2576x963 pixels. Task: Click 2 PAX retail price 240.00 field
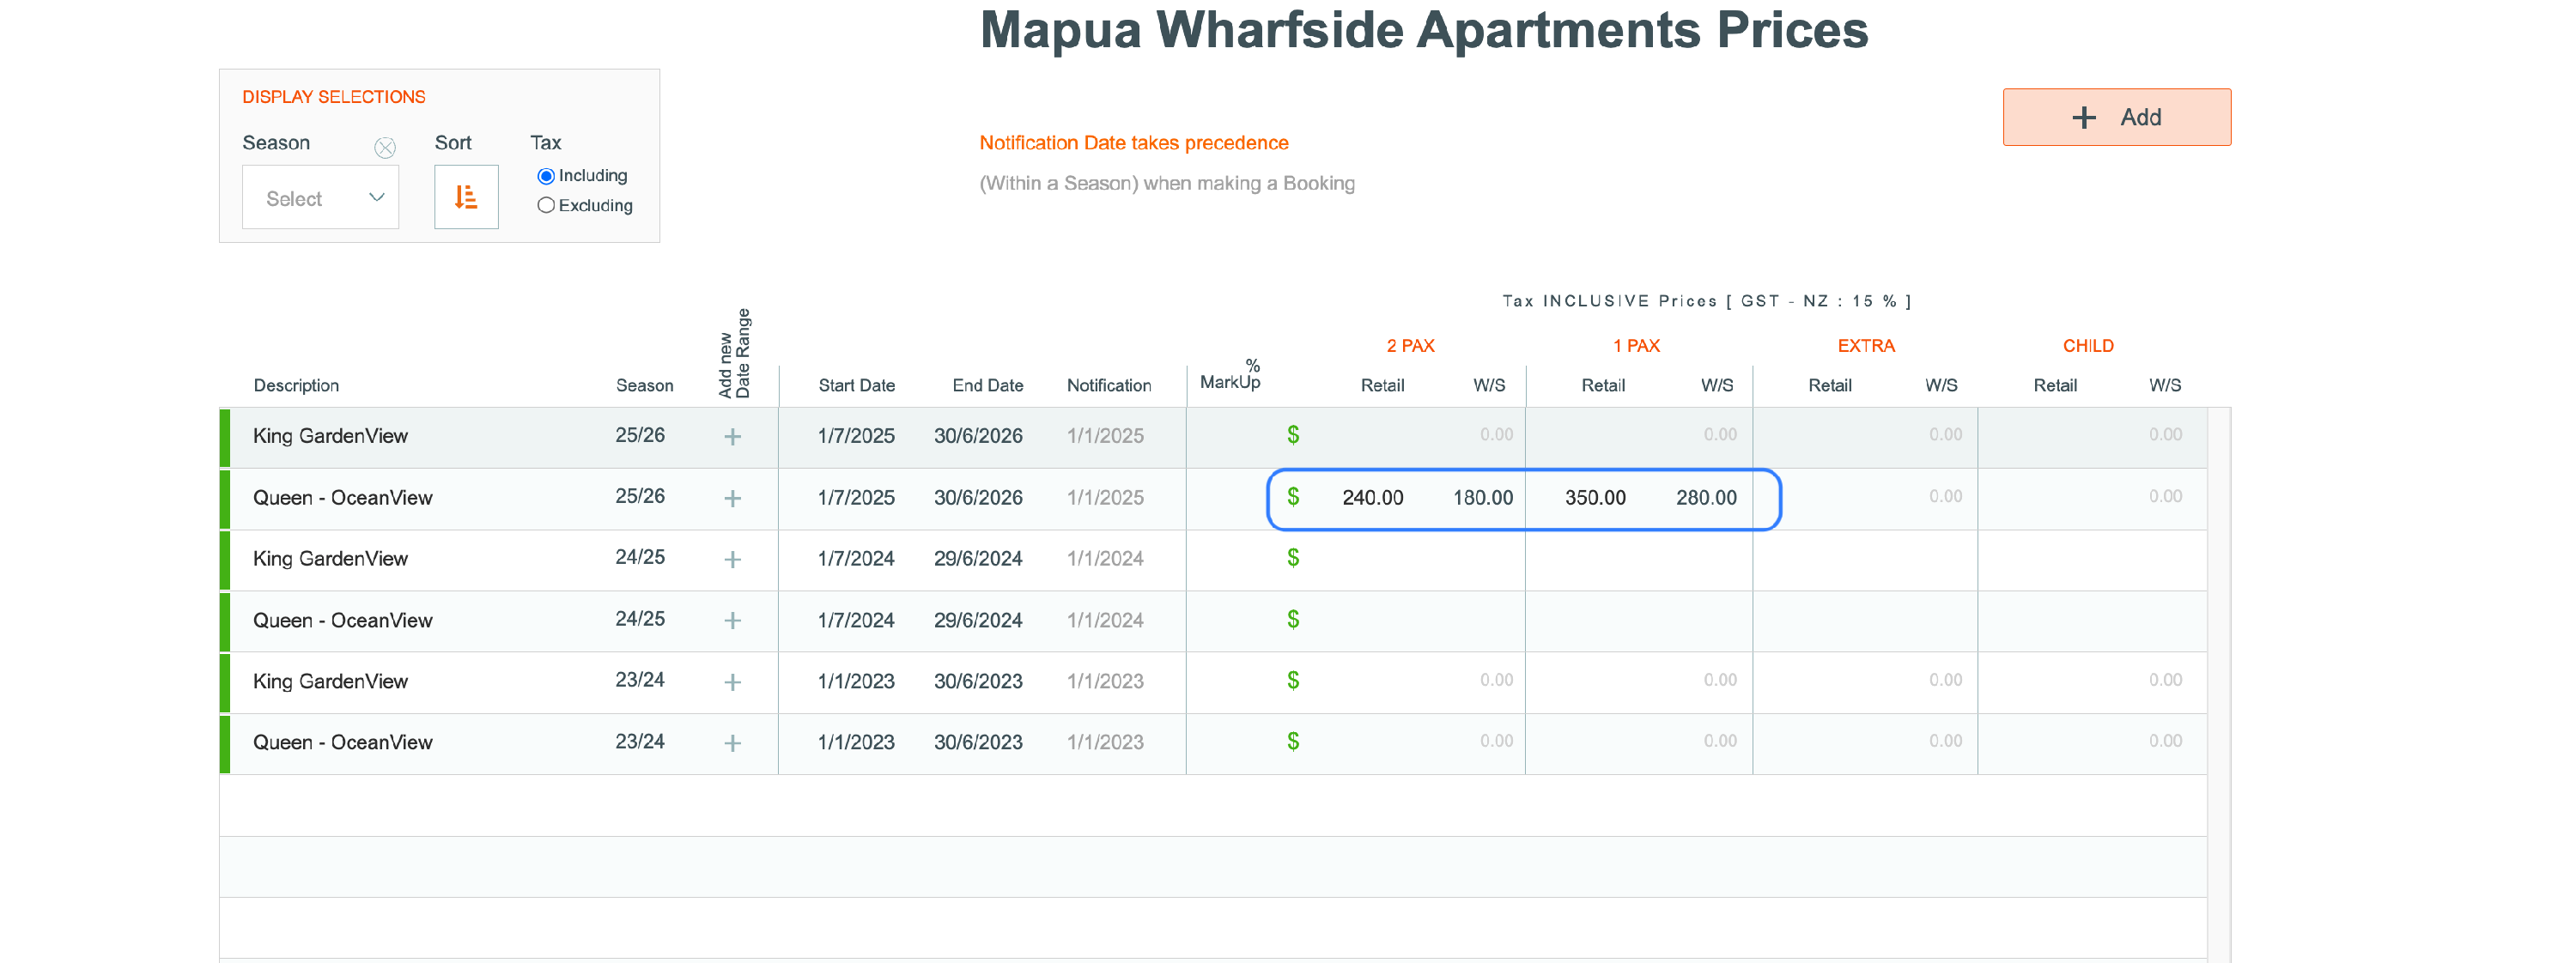1372,497
